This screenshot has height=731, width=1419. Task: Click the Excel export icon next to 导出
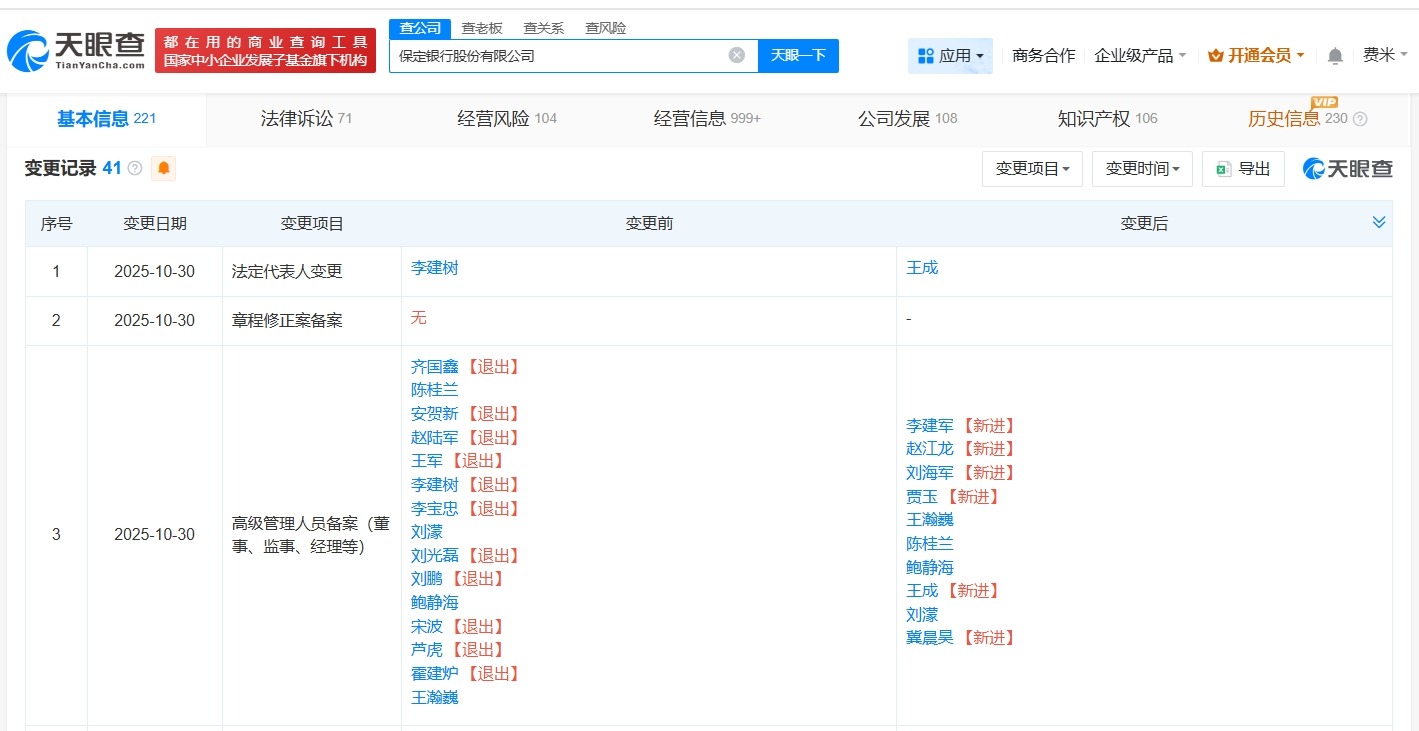click(1222, 168)
